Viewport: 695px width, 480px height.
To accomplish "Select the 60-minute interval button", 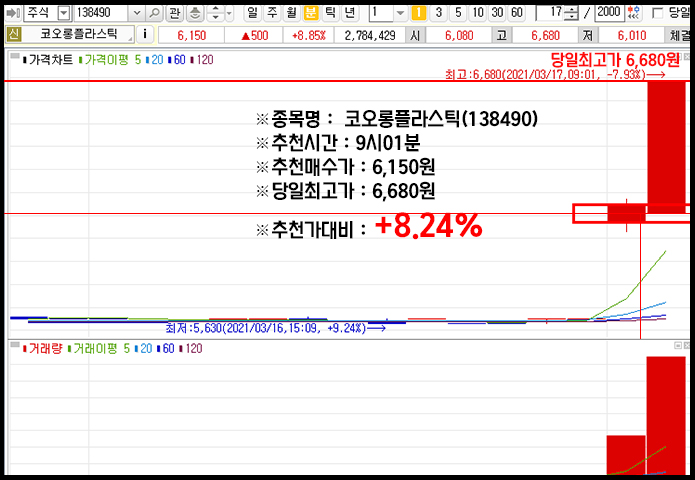I will [x=517, y=13].
